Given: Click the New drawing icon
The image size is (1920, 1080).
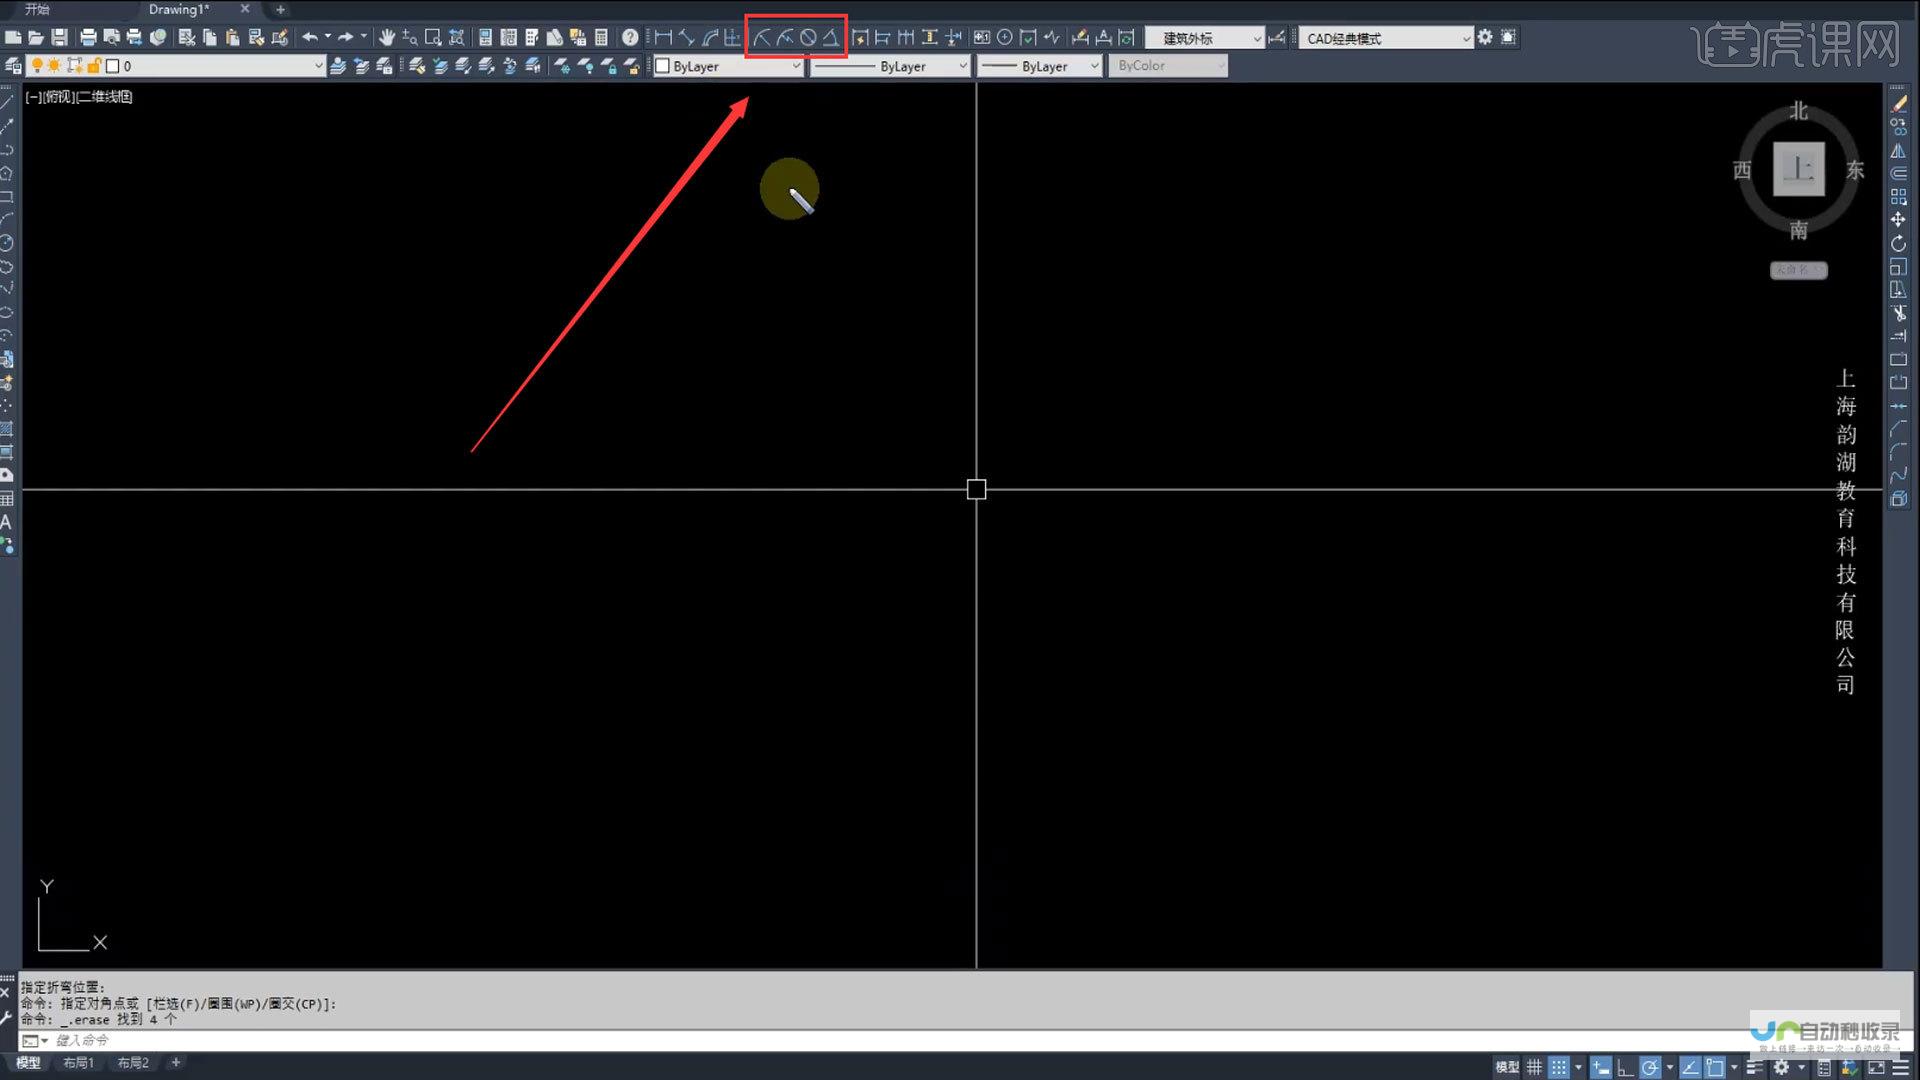Looking at the screenshot, I should (12, 37).
